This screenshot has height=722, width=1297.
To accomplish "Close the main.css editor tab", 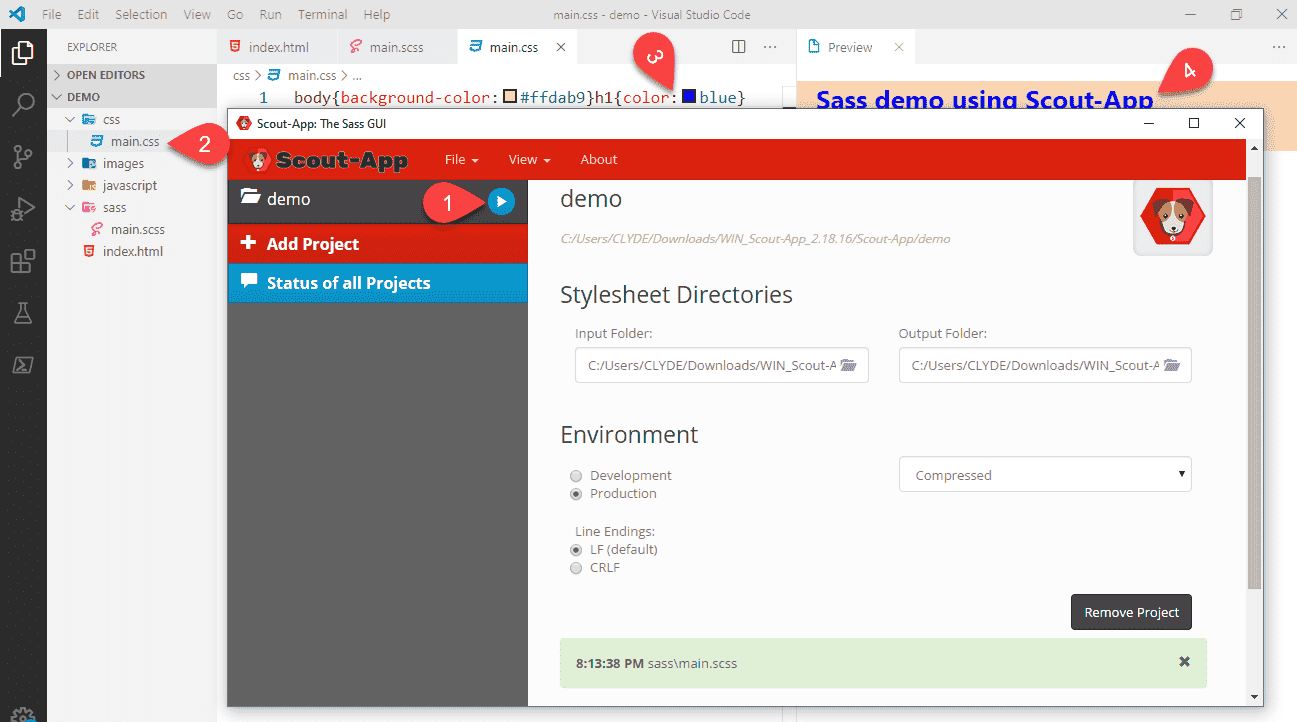I will [x=561, y=47].
